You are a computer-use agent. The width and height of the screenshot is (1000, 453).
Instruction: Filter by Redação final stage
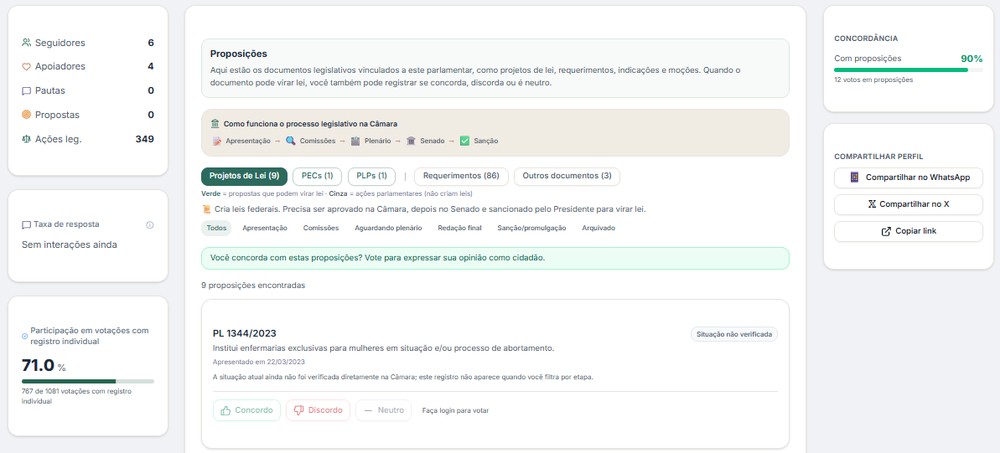click(460, 228)
